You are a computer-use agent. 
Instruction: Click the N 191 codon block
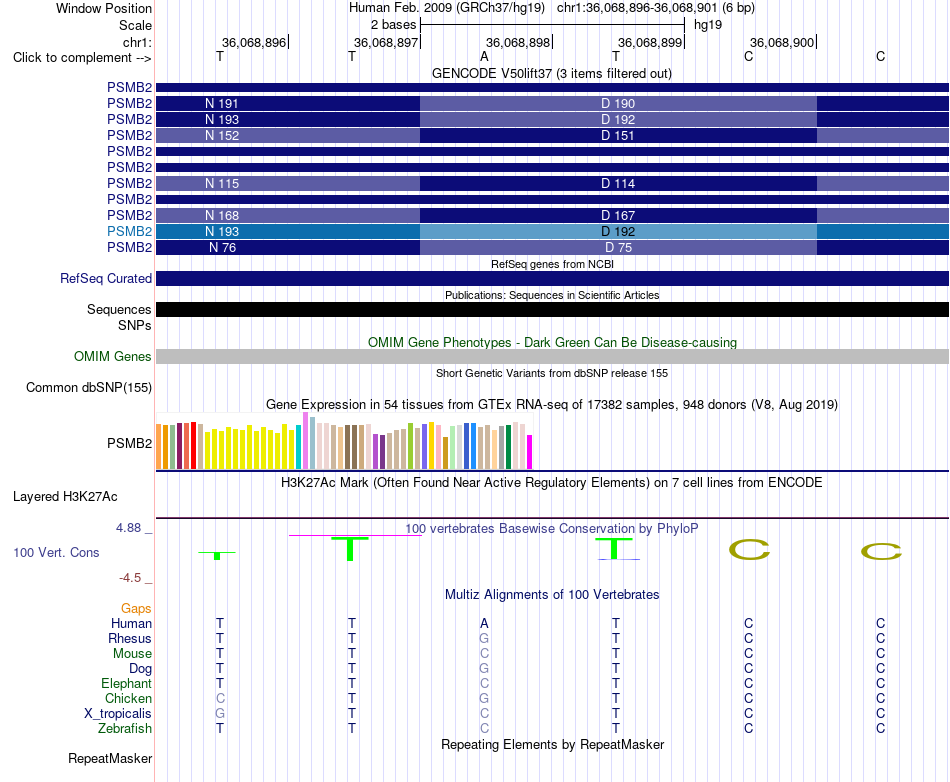pyautogui.click(x=288, y=104)
